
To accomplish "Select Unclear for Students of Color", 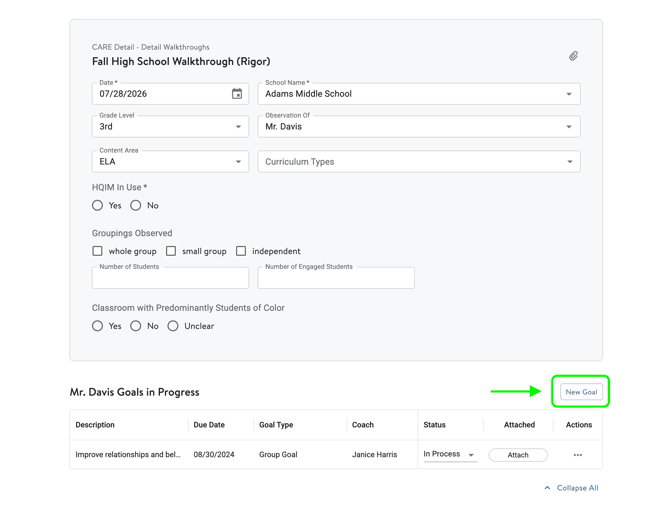I will point(173,326).
